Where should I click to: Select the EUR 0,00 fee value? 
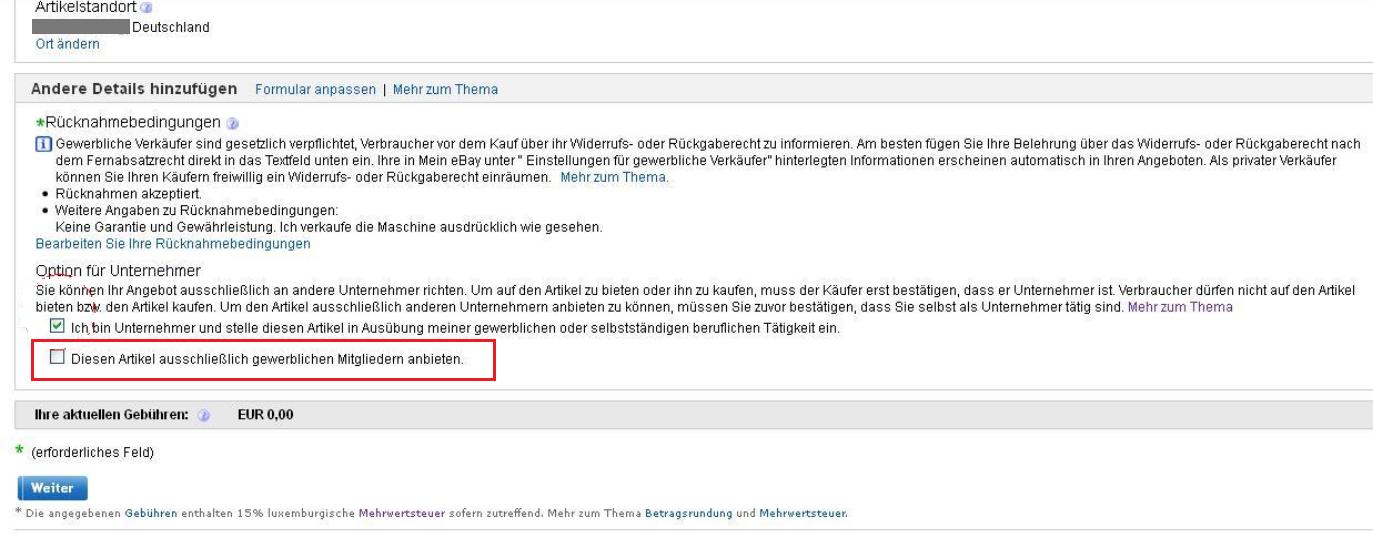point(265,415)
